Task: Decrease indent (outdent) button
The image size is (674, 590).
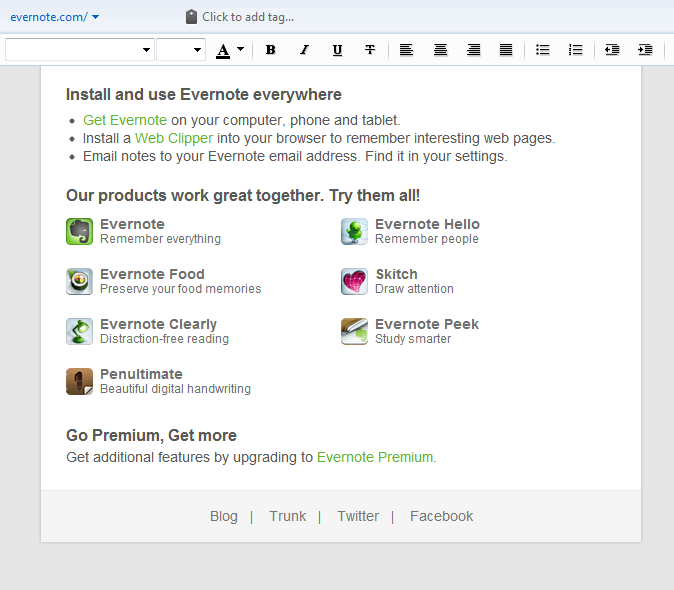Action: tap(612, 50)
